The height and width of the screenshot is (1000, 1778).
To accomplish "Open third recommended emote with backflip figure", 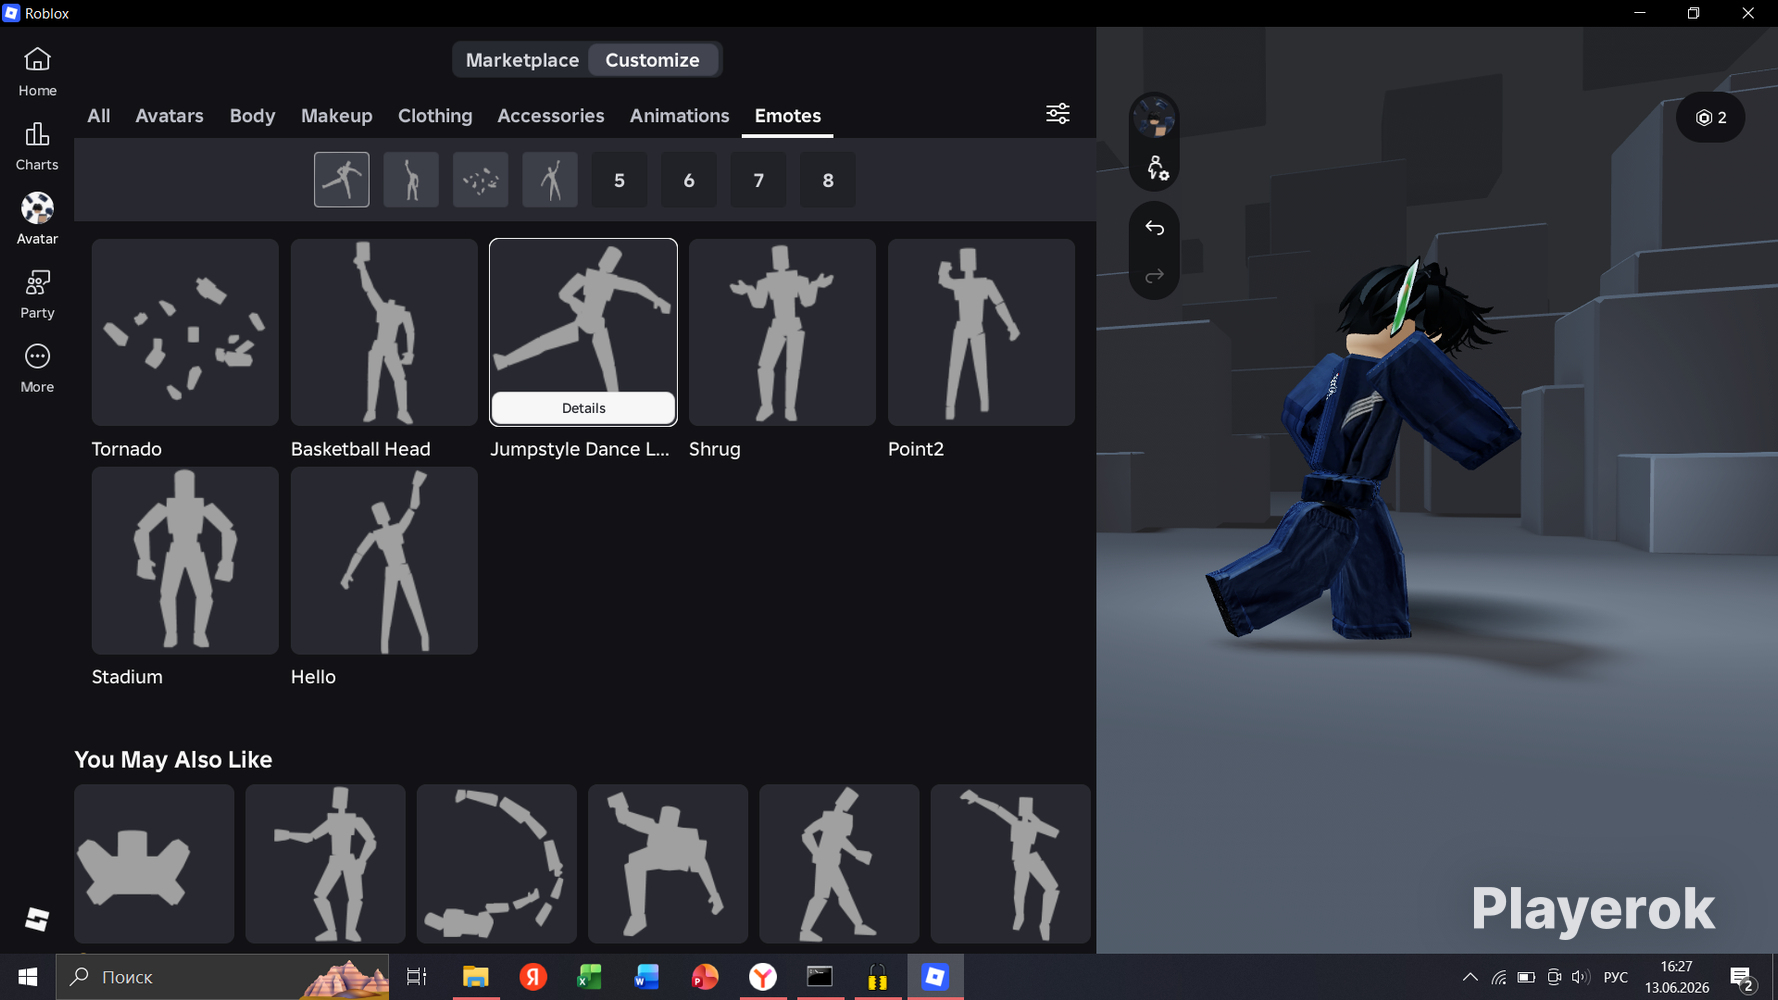I will click(497, 864).
